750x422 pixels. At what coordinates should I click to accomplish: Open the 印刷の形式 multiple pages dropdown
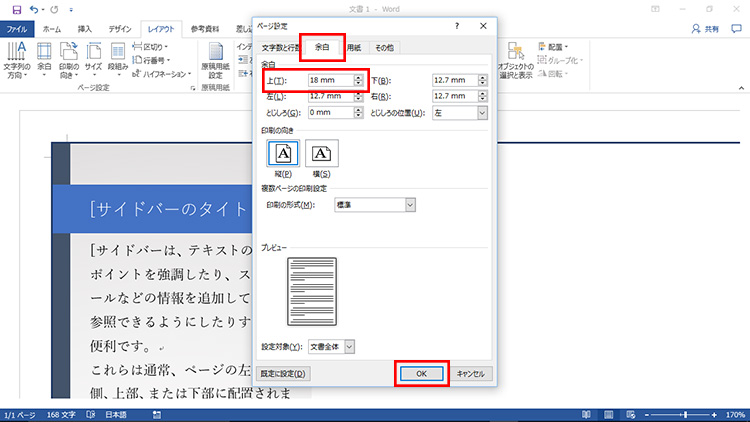pyautogui.click(x=410, y=205)
